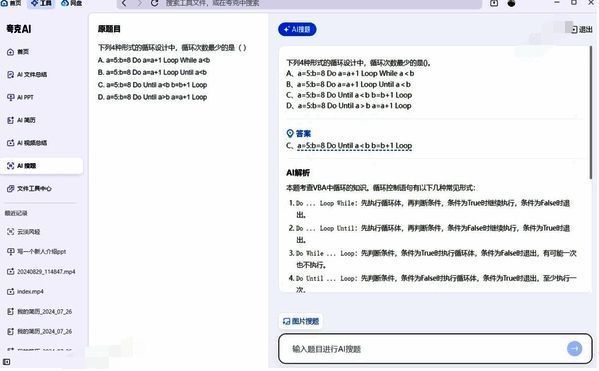Click the 最近记录 section label
The height and width of the screenshot is (371, 599).
pyautogui.click(x=16, y=213)
